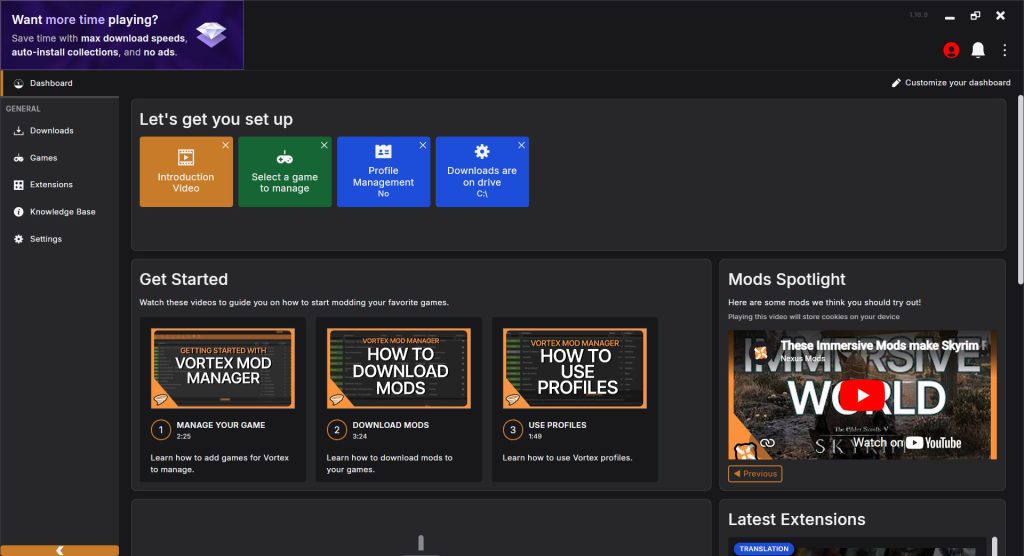1024x556 pixels.
Task: Click the main dashboard vertical scrollbar
Action: 1020,190
